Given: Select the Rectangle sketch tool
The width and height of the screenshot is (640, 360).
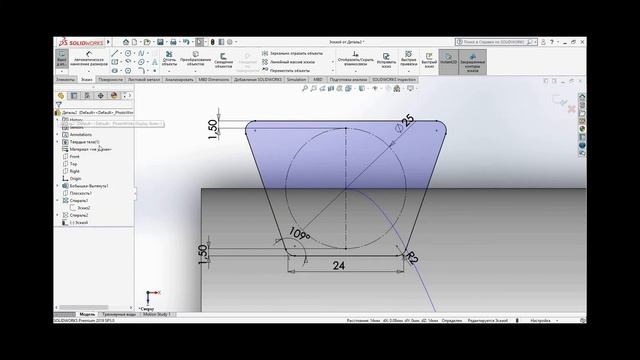Looking at the screenshot, I should click(115, 62).
